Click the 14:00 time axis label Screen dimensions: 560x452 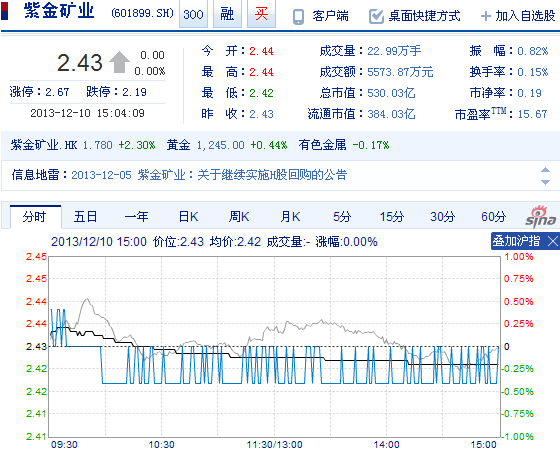click(386, 445)
